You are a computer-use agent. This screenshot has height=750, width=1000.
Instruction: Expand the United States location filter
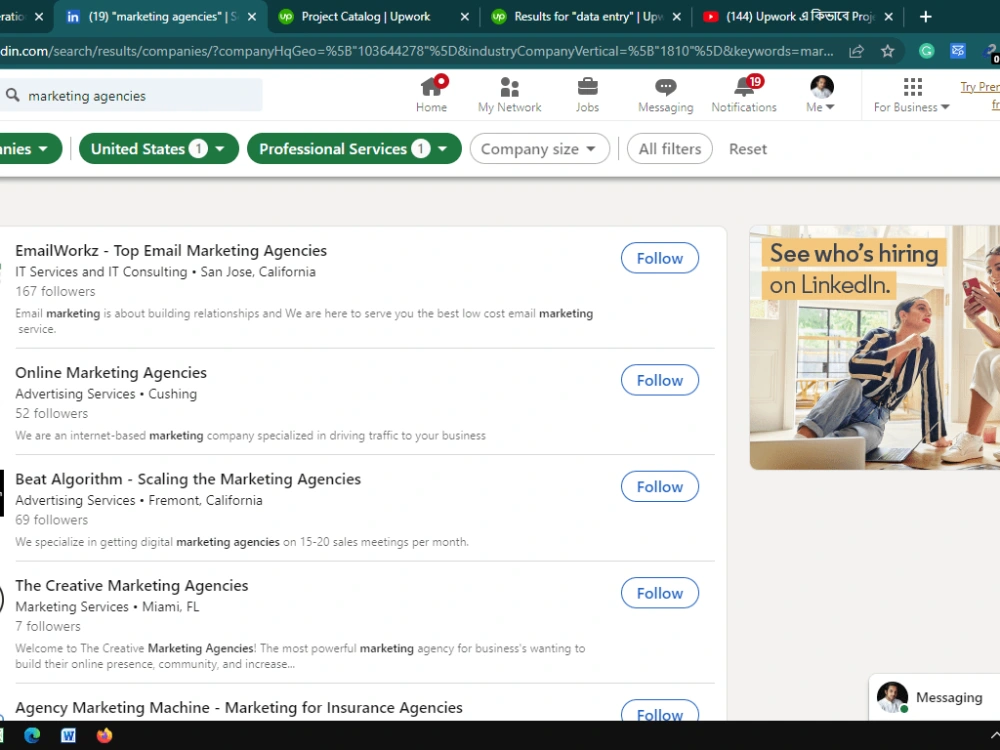pyautogui.click(x=158, y=149)
